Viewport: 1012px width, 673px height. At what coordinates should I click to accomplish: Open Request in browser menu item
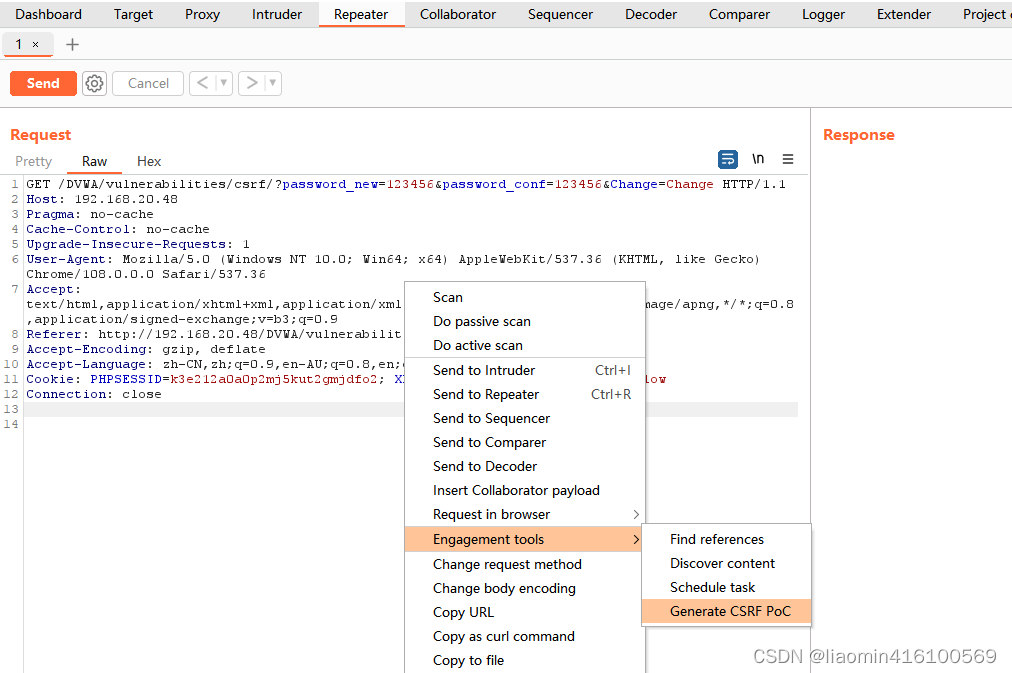point(525,514)
